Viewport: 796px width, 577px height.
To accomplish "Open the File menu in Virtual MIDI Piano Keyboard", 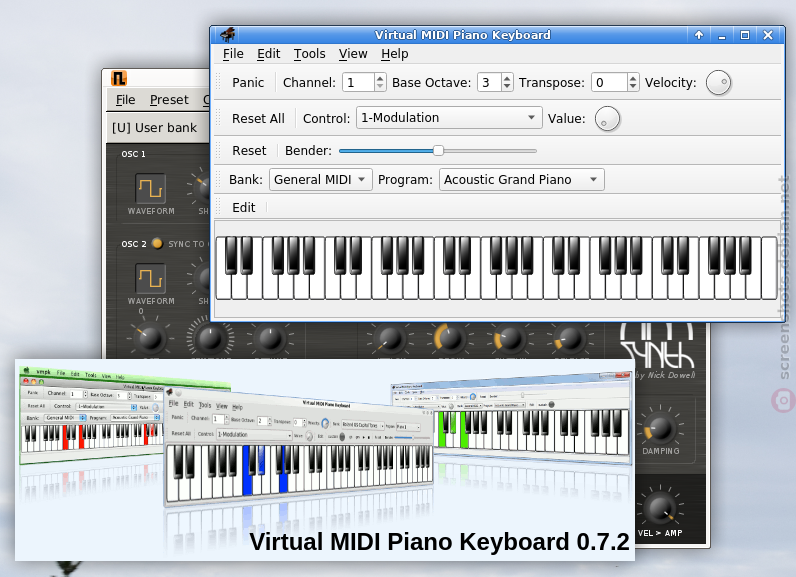I will tap(233, 54).
